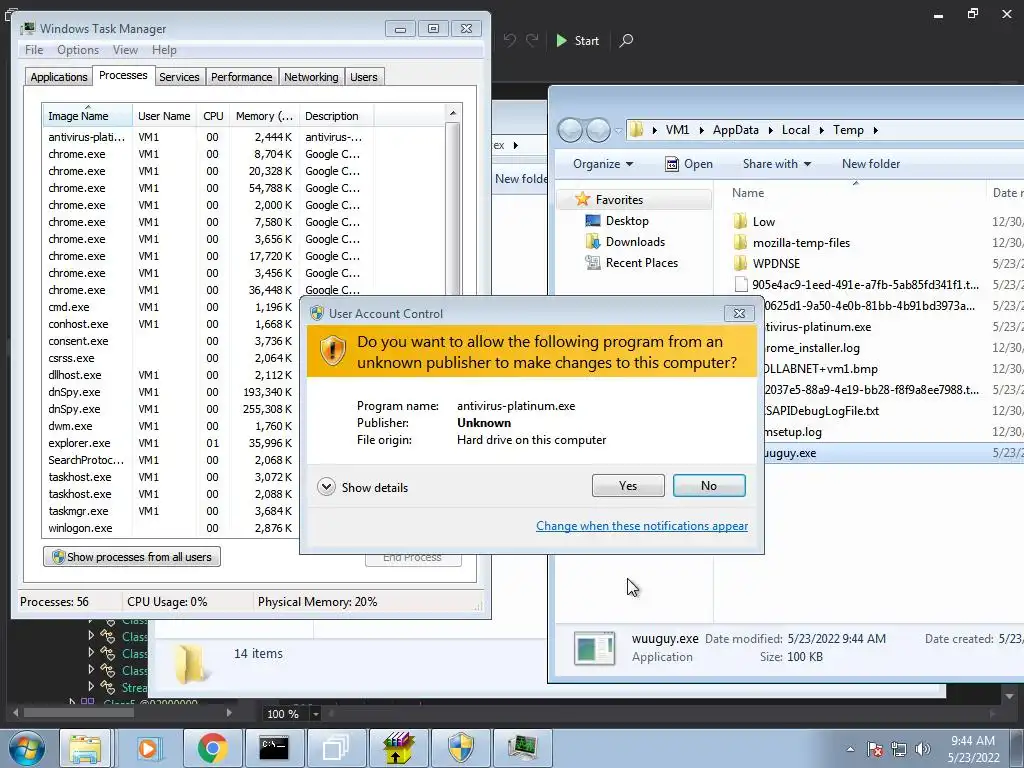Open 'Change when these notifications appear' link

click(x=642, y=526)
